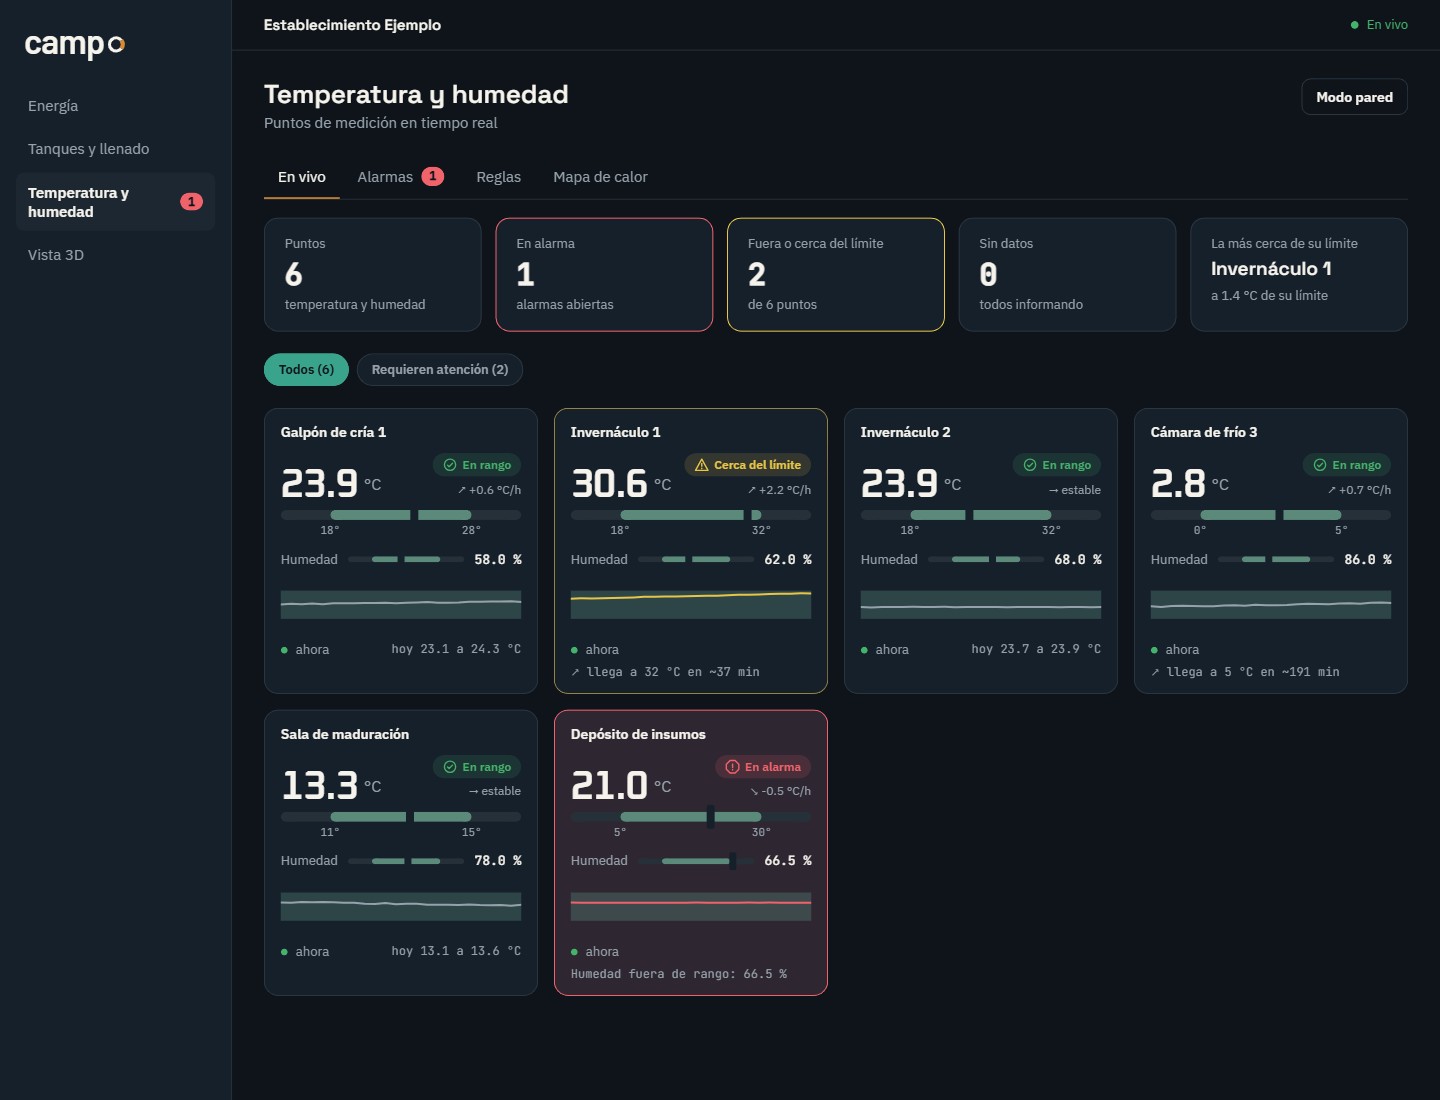The image size is (1440, 1100).
Task: Click the humidity bar on Depósito de insumos
Action: click(696, 861)
